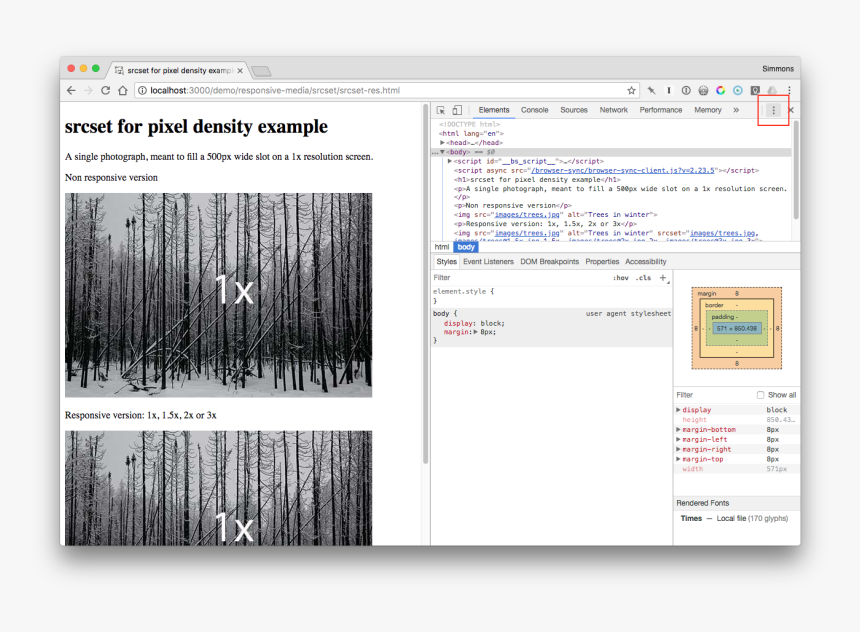The height and width of the screenshot is (632, 860).
Task: Collapse the body element node
Action: tap(442, 152)
